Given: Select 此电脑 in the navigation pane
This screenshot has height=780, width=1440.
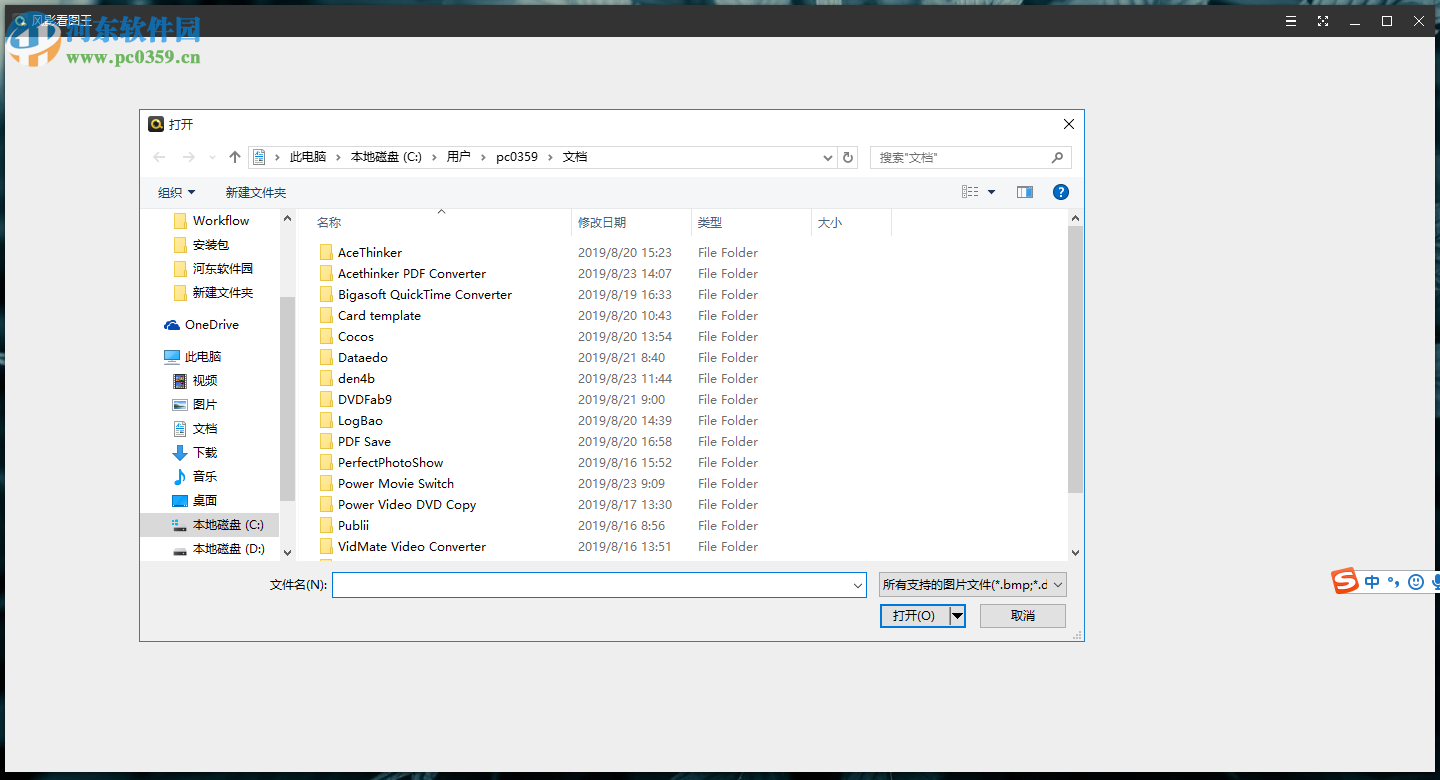Looking at the screenshot, I should click(192, 357).
